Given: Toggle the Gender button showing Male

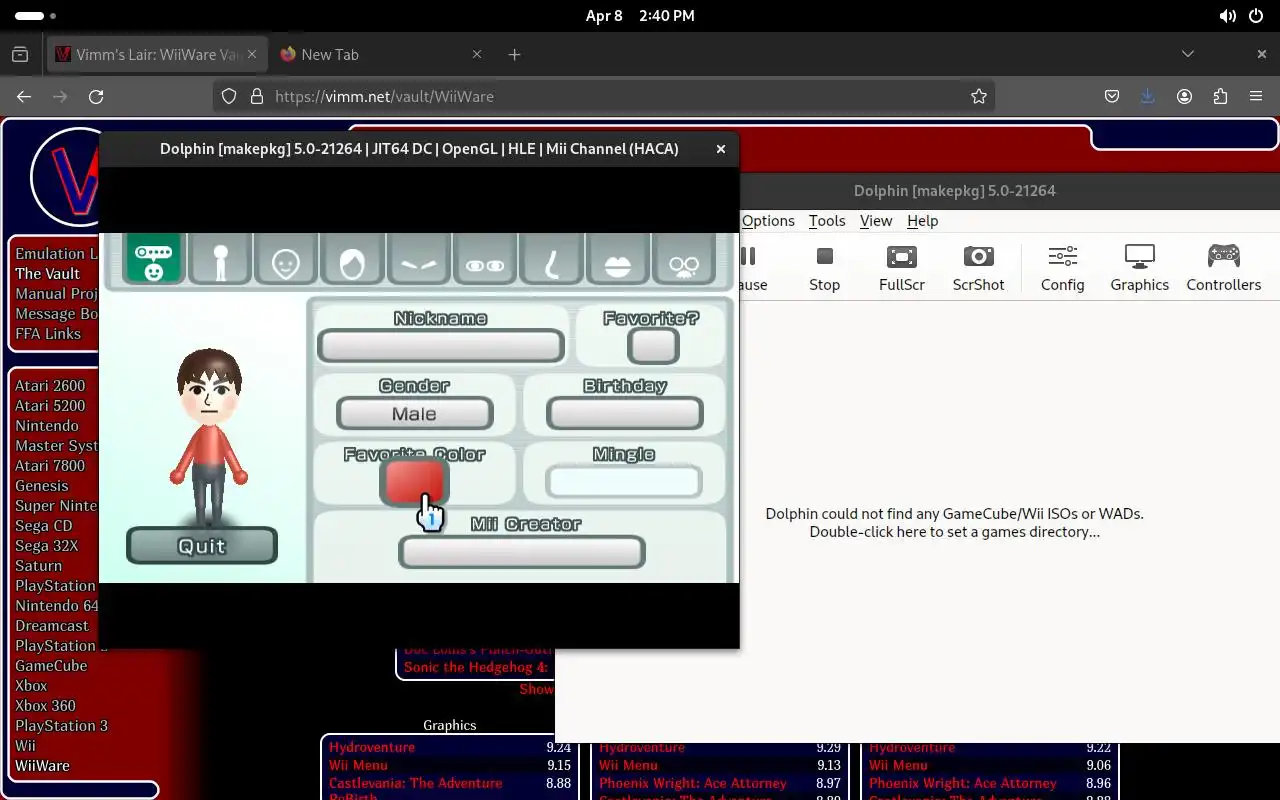Looking at the screenshot, I should (x=414, y=413).
